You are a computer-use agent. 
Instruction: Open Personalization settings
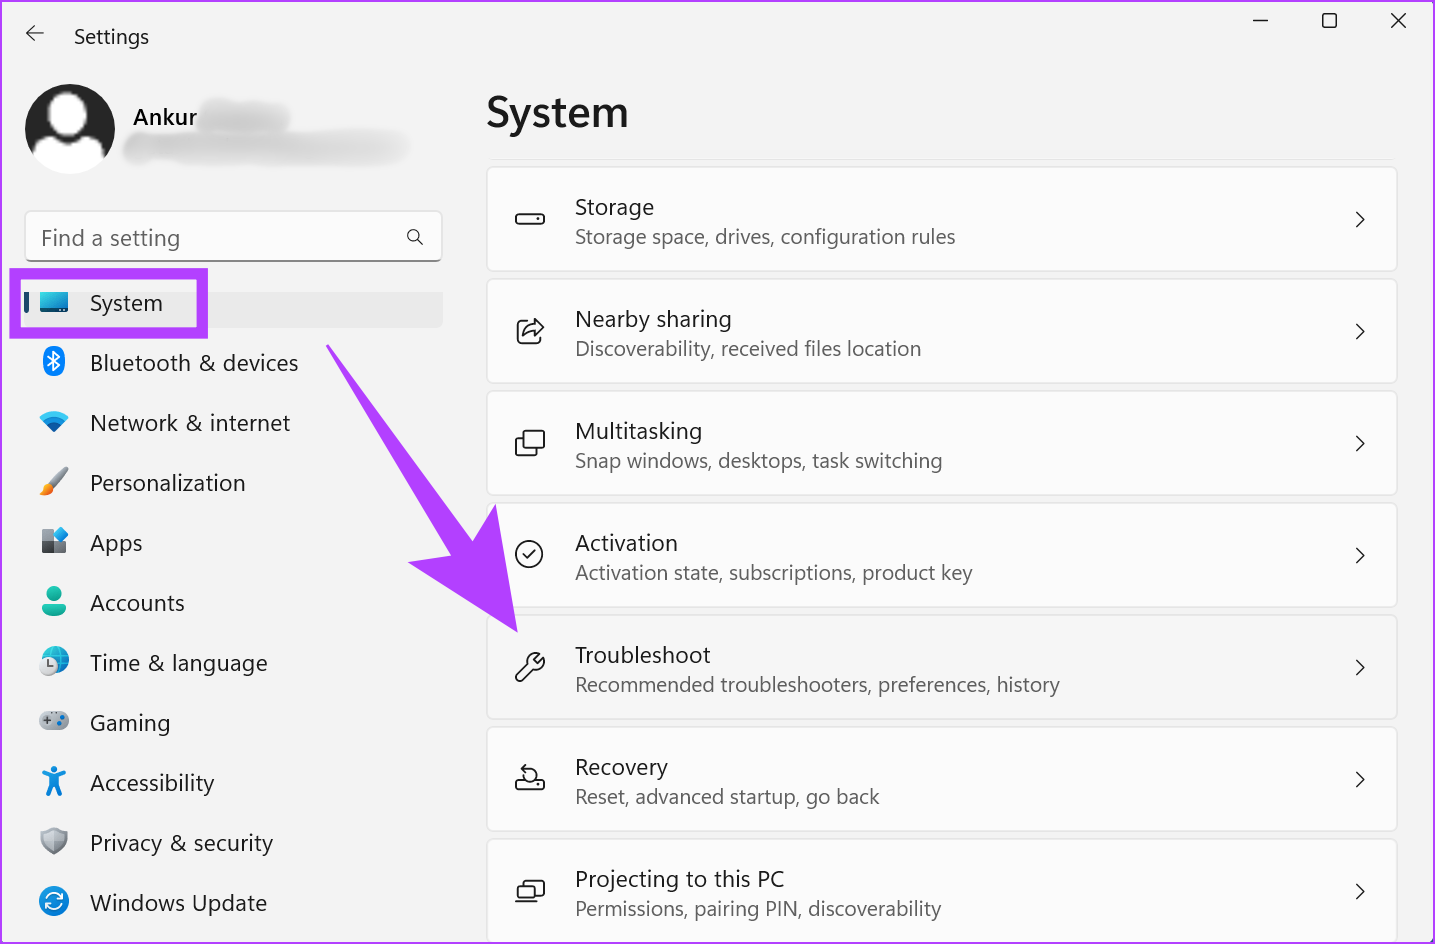click(168, 483)
